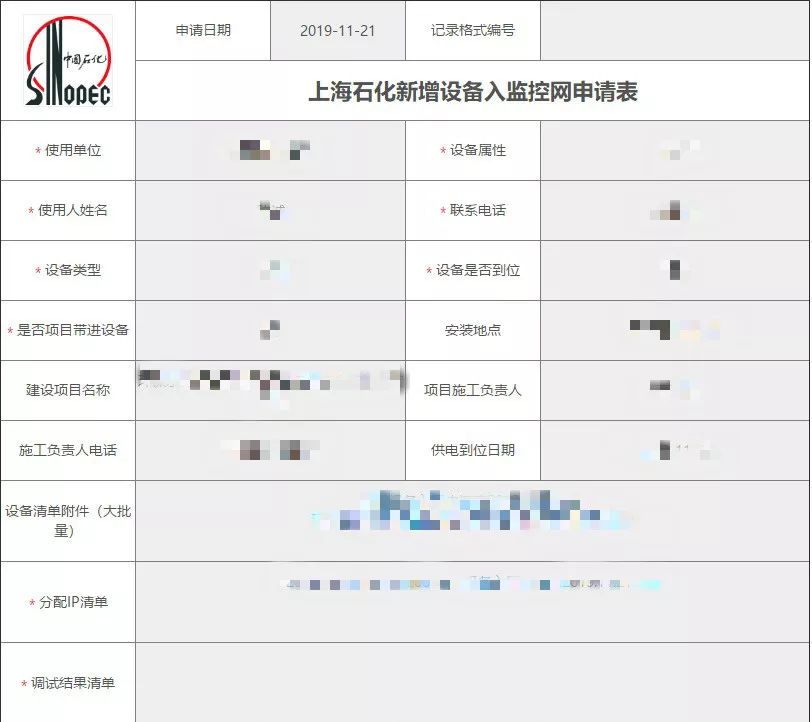Screen dimensions: 812x722
Task: Click the 是否项目带进设备 label
Action: point(73,330)
